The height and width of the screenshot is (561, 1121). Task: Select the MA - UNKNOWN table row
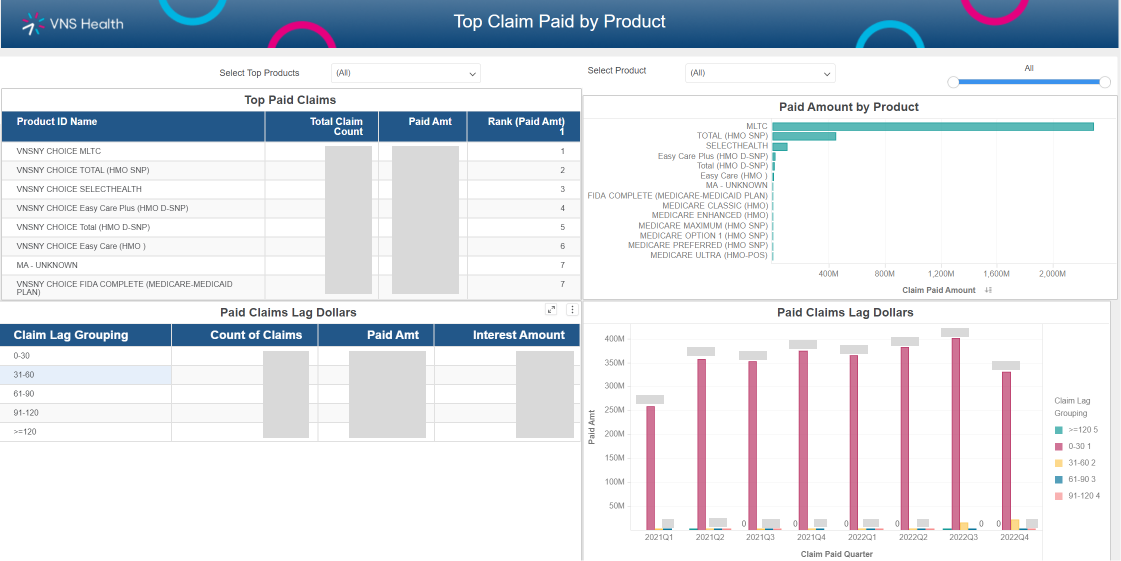(291, 265)
